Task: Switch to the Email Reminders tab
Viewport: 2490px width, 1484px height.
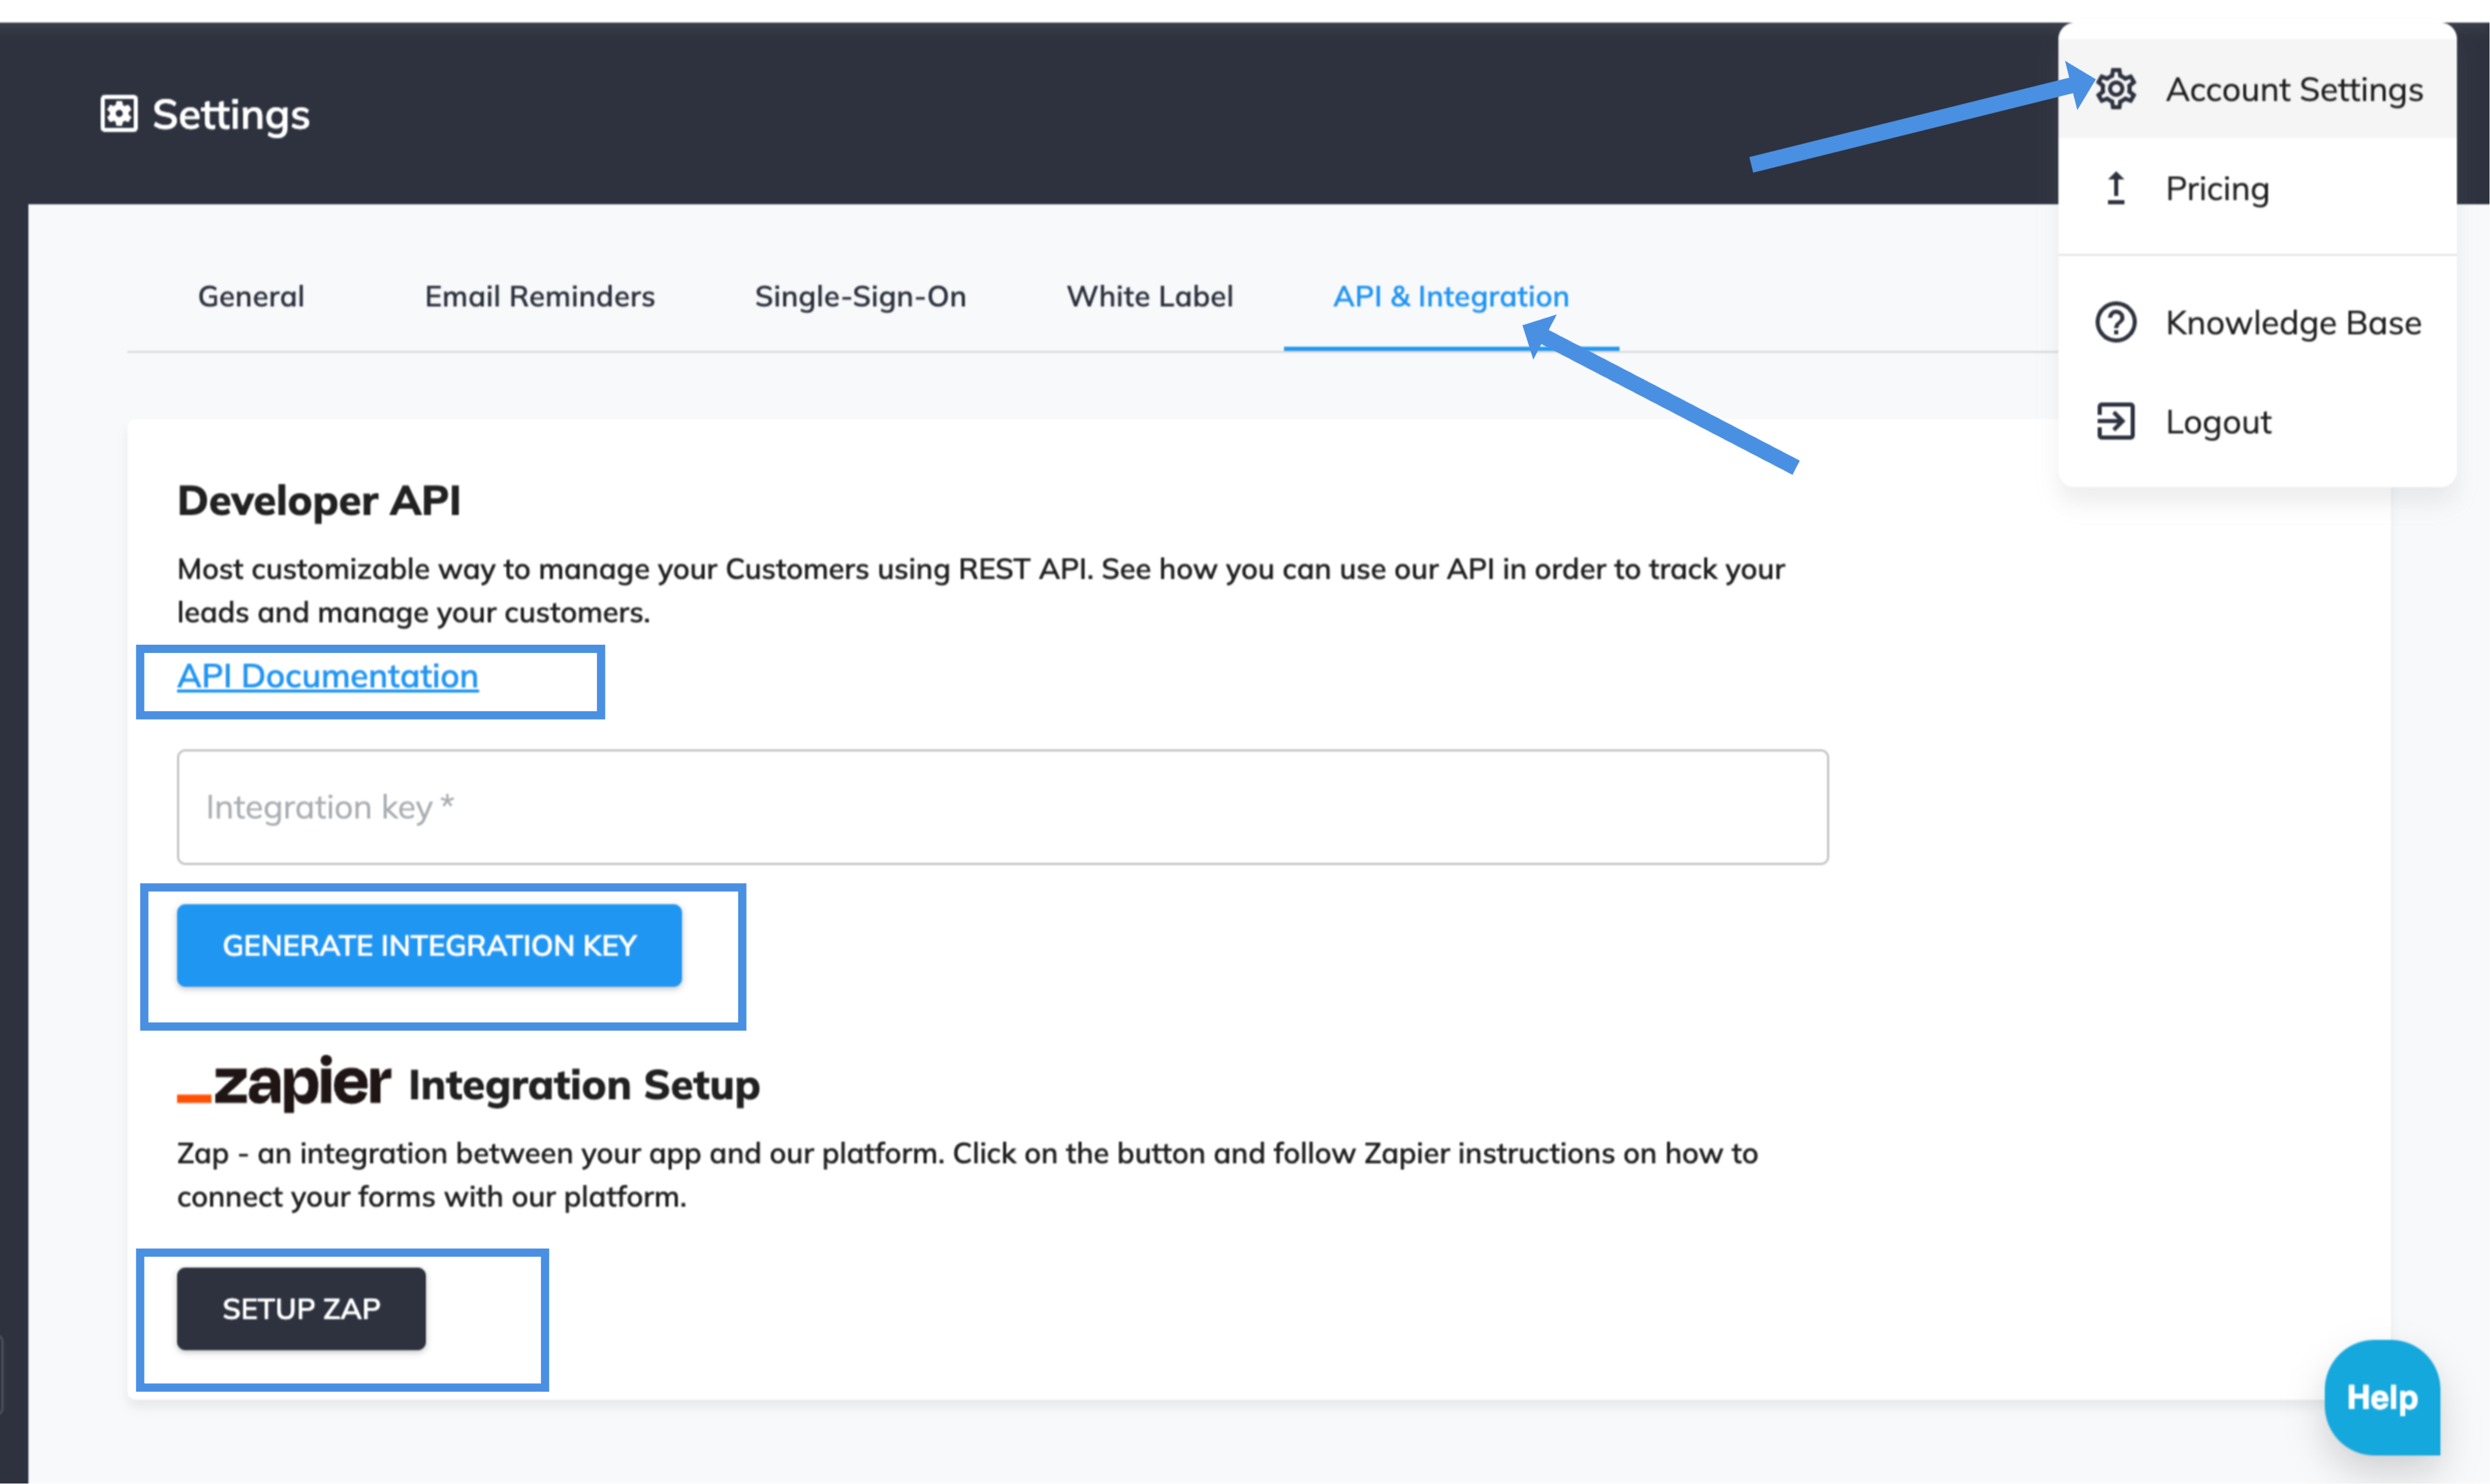Action: [x=540, y=296]
